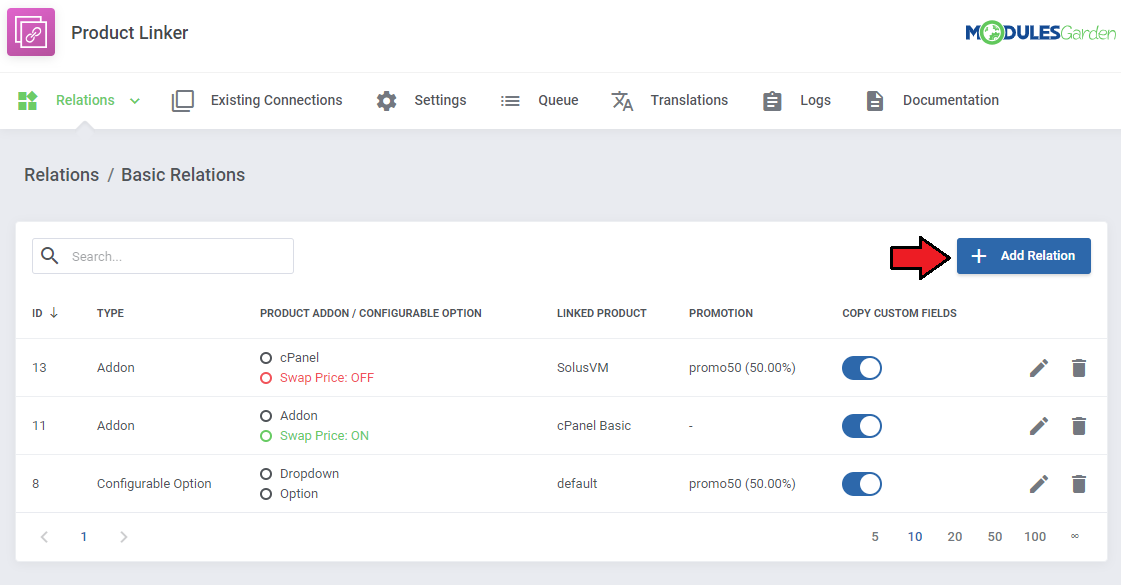Image resolution: width=1121 pixels, height=585 pixels.
Task: Click the default linked product cell
Action: coord(577,483)
